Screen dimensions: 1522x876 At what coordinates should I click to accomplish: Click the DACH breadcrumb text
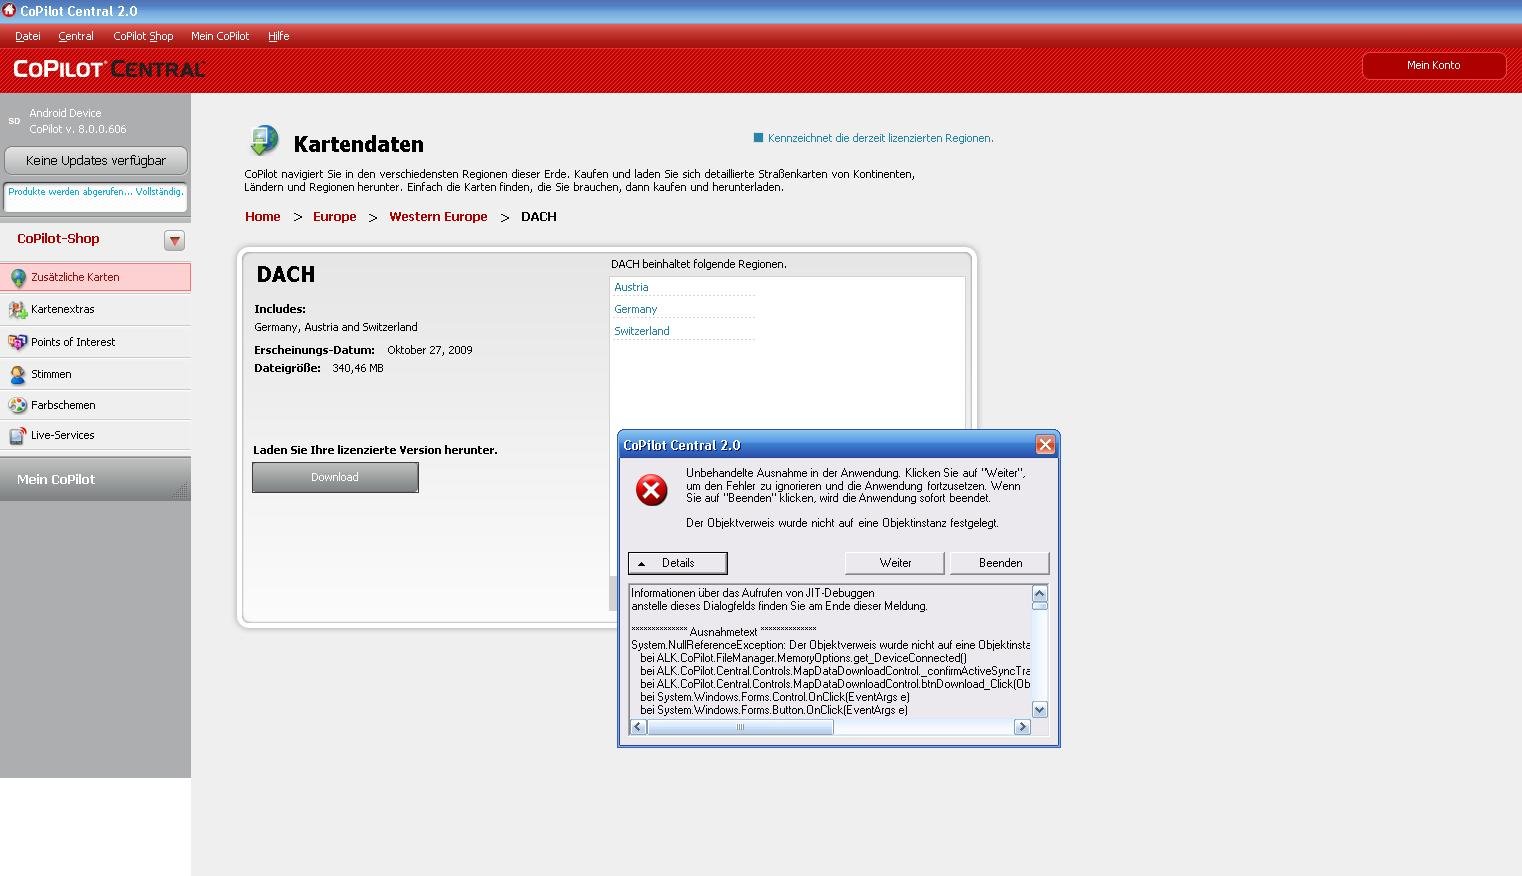(539, 216)
